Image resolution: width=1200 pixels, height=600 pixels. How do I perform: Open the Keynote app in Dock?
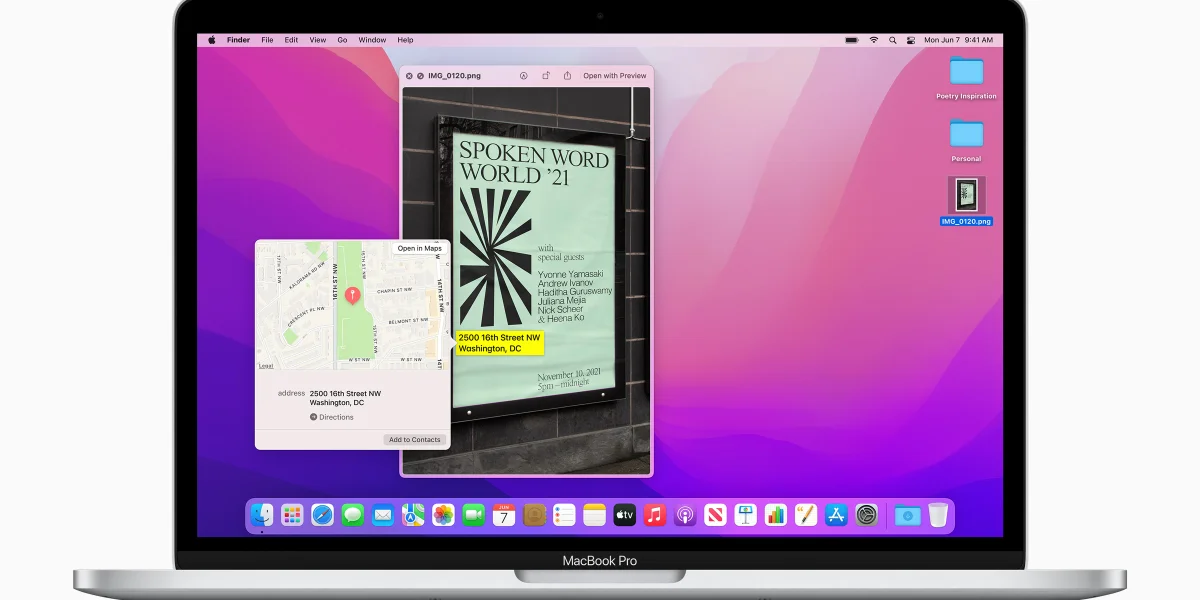click(x=746, y=515)
